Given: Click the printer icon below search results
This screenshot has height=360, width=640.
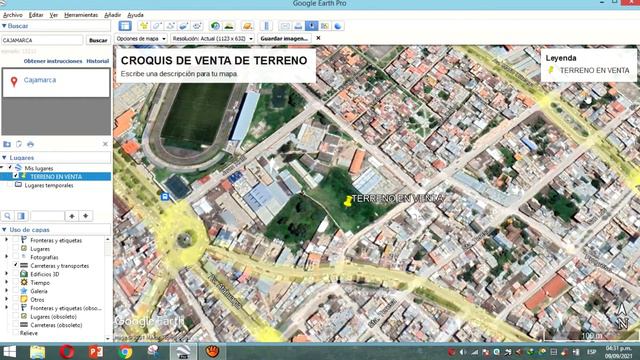Looking at the screenshot, I should 31,144.
